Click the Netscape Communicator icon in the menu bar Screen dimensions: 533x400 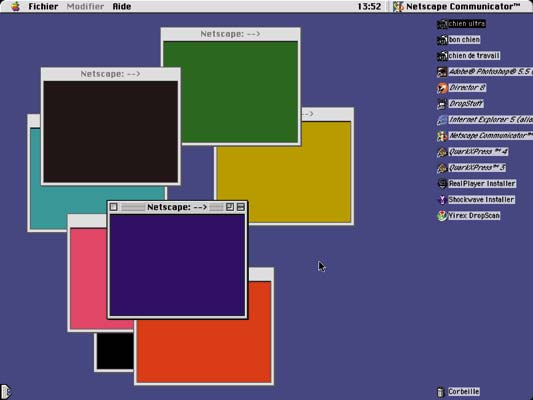[398, 6]
